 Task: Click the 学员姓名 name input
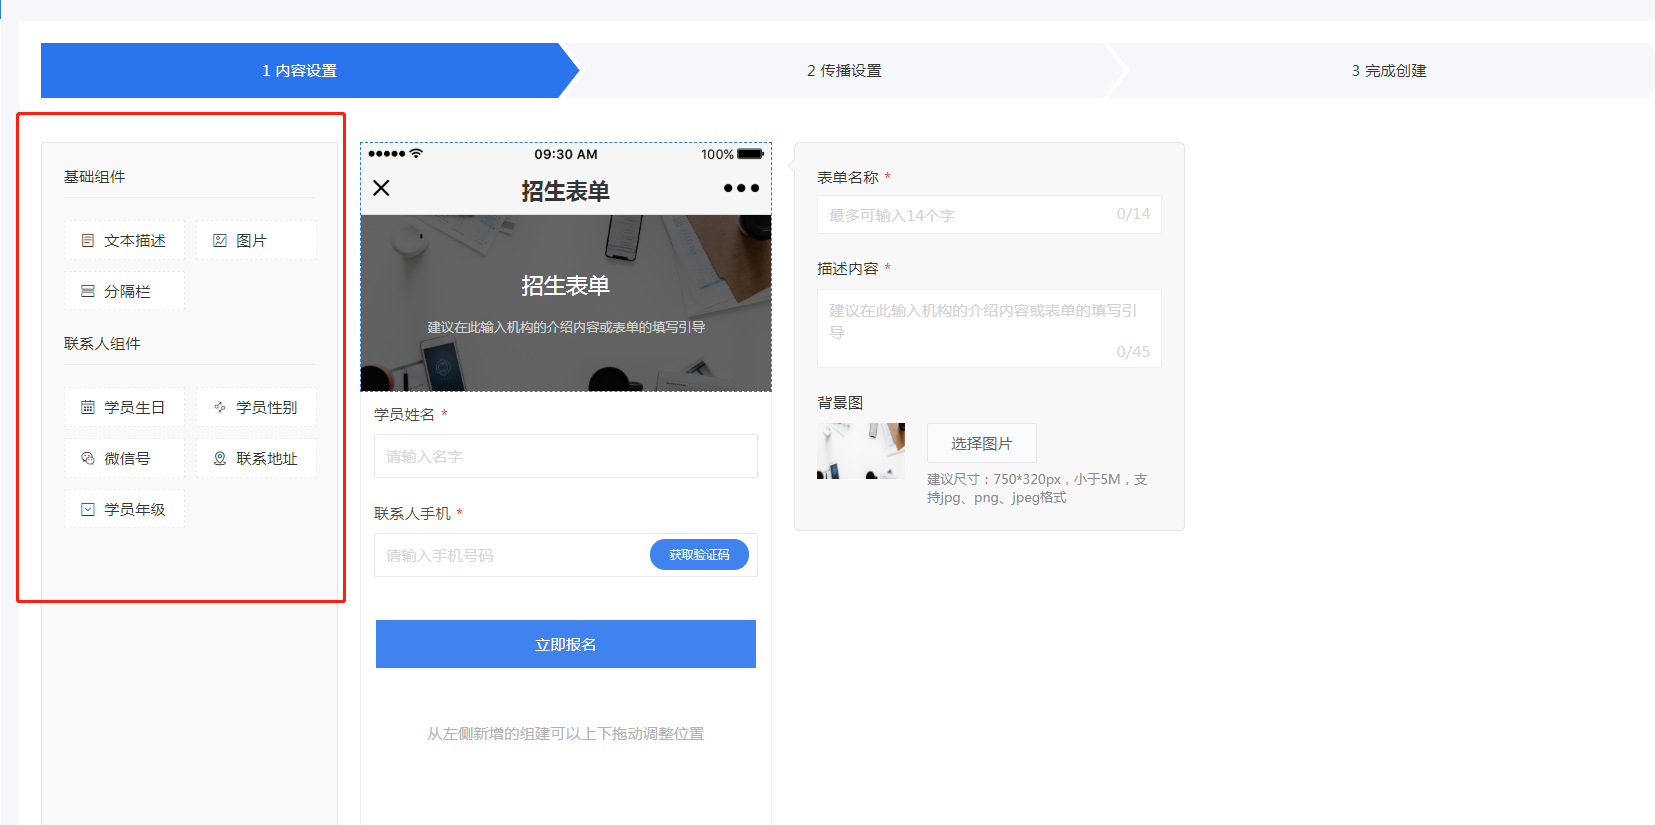coord(566,456)
